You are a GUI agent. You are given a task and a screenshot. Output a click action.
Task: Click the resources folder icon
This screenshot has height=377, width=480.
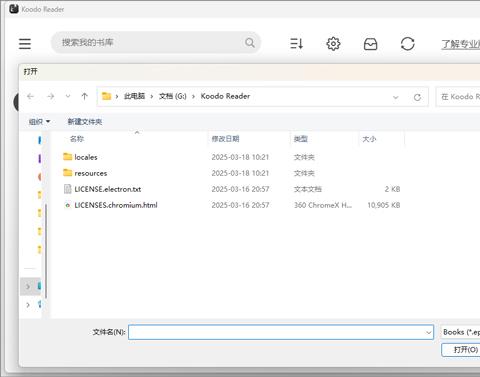pyautogui.click(x=68, y=172)
